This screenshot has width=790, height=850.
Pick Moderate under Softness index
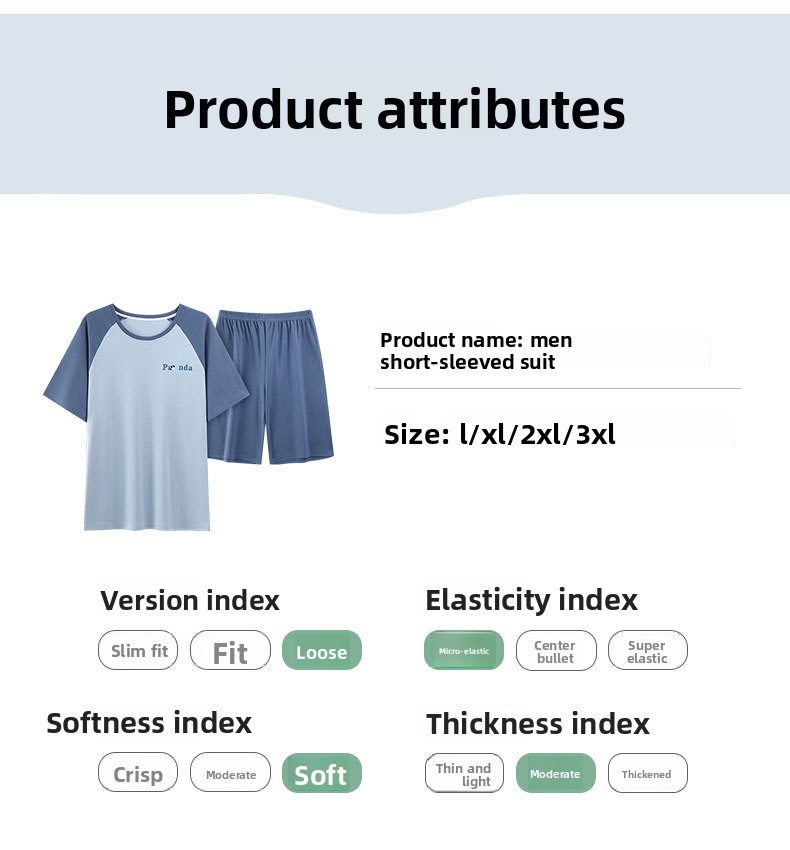pyautogui.click(x=230, y=772)
